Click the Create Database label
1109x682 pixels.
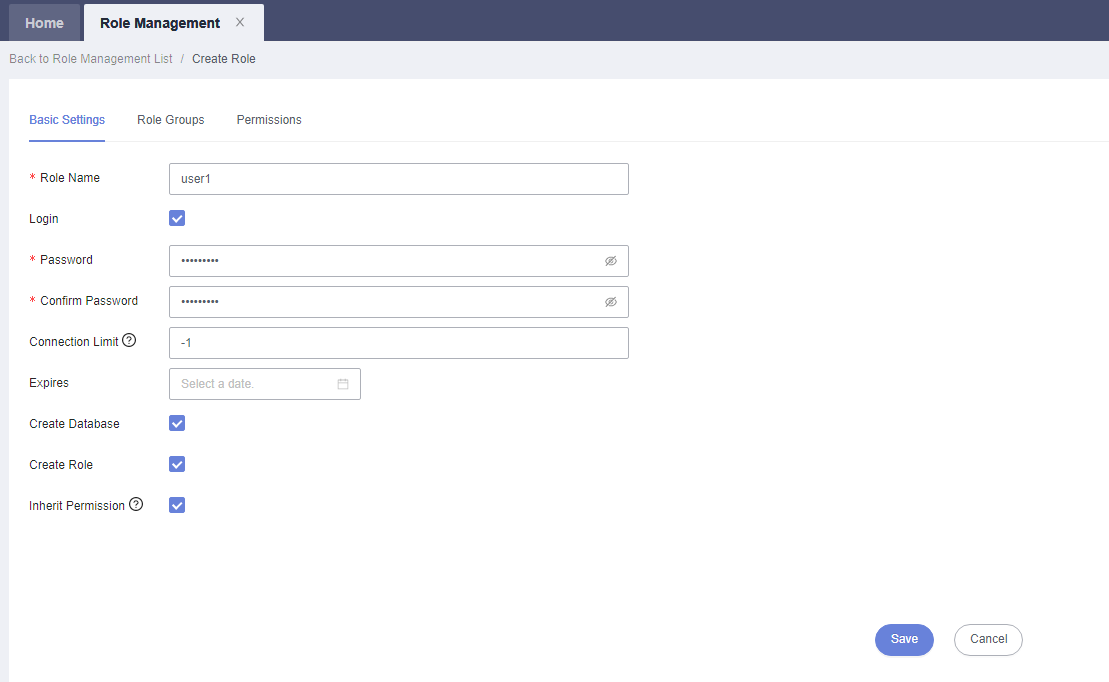point(74,424)
